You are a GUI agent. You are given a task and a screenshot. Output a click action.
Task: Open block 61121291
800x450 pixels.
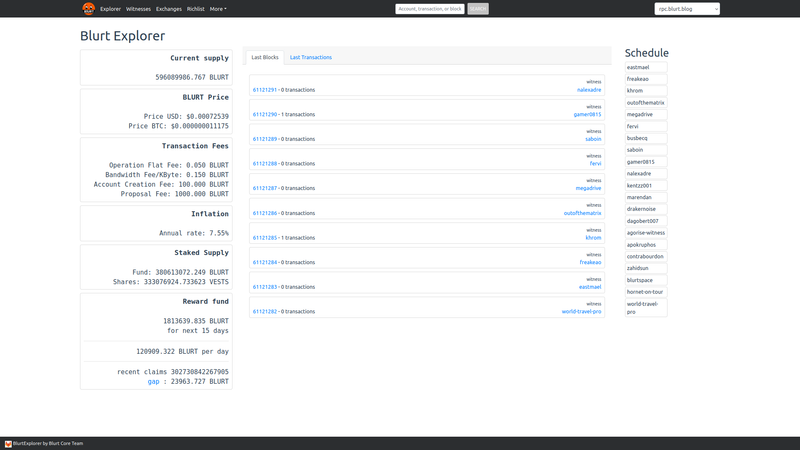point(265,90)
